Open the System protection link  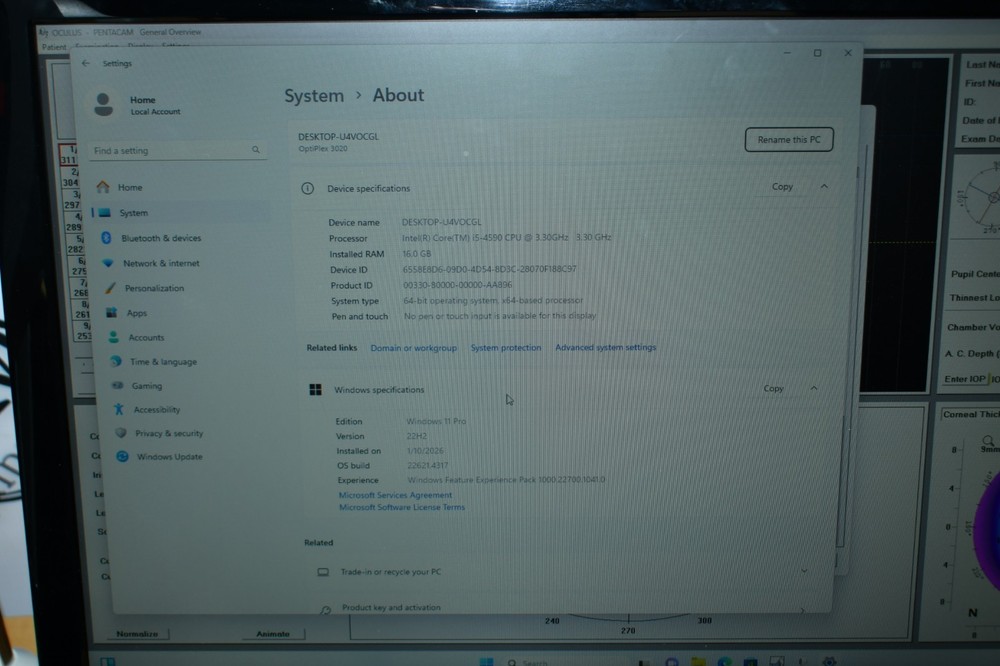(506, 348)
